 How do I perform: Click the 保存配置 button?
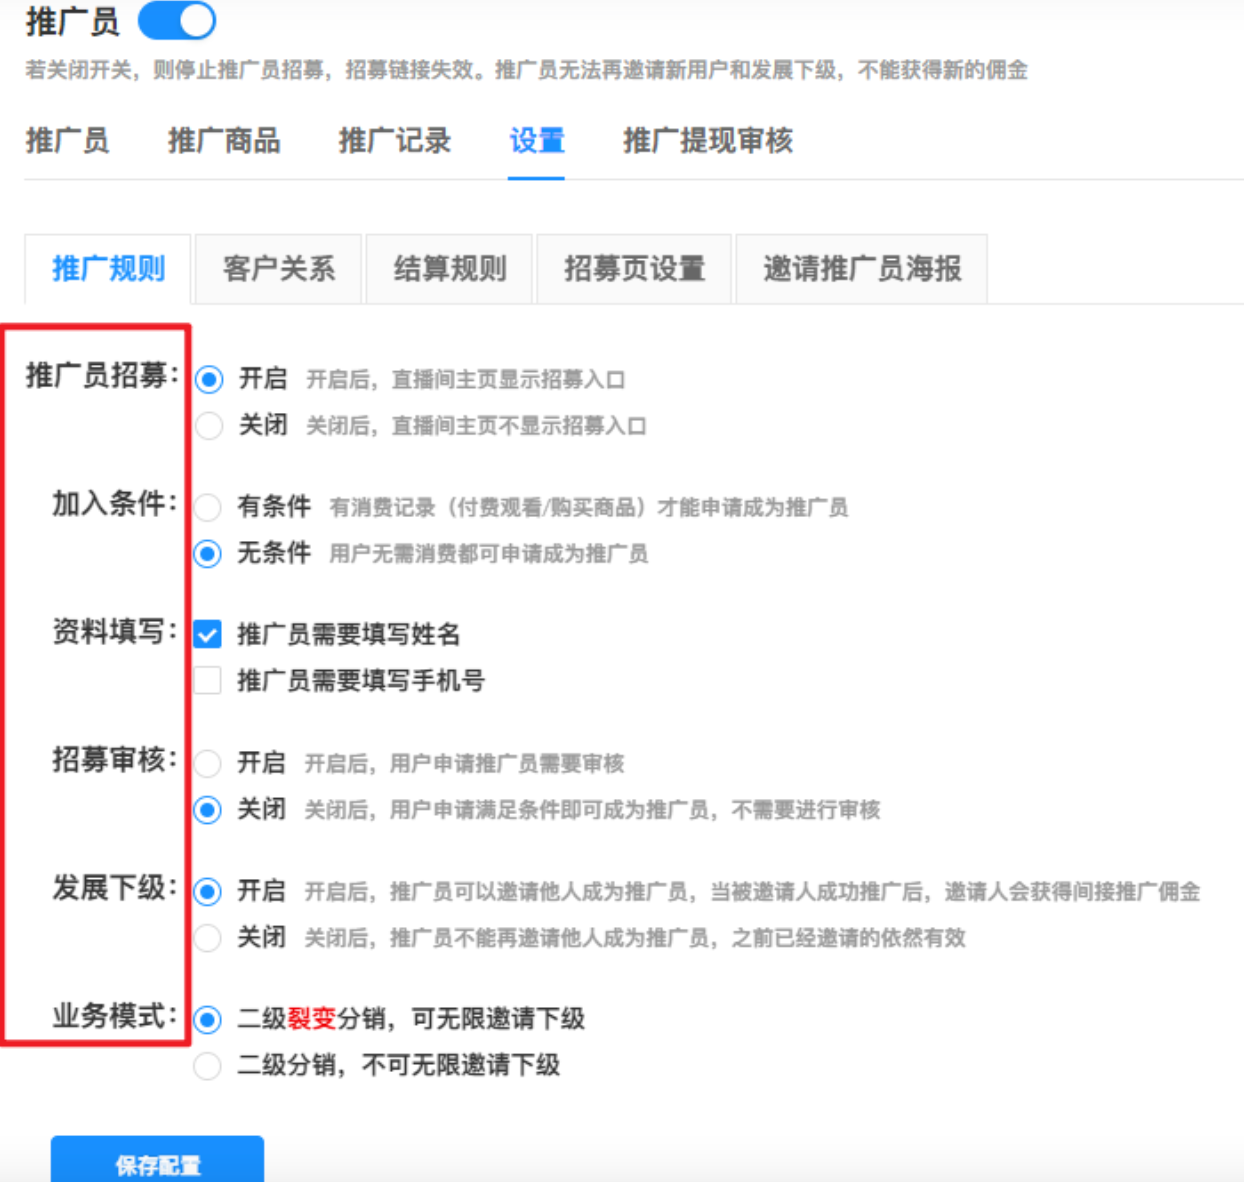pos(157,1163)
